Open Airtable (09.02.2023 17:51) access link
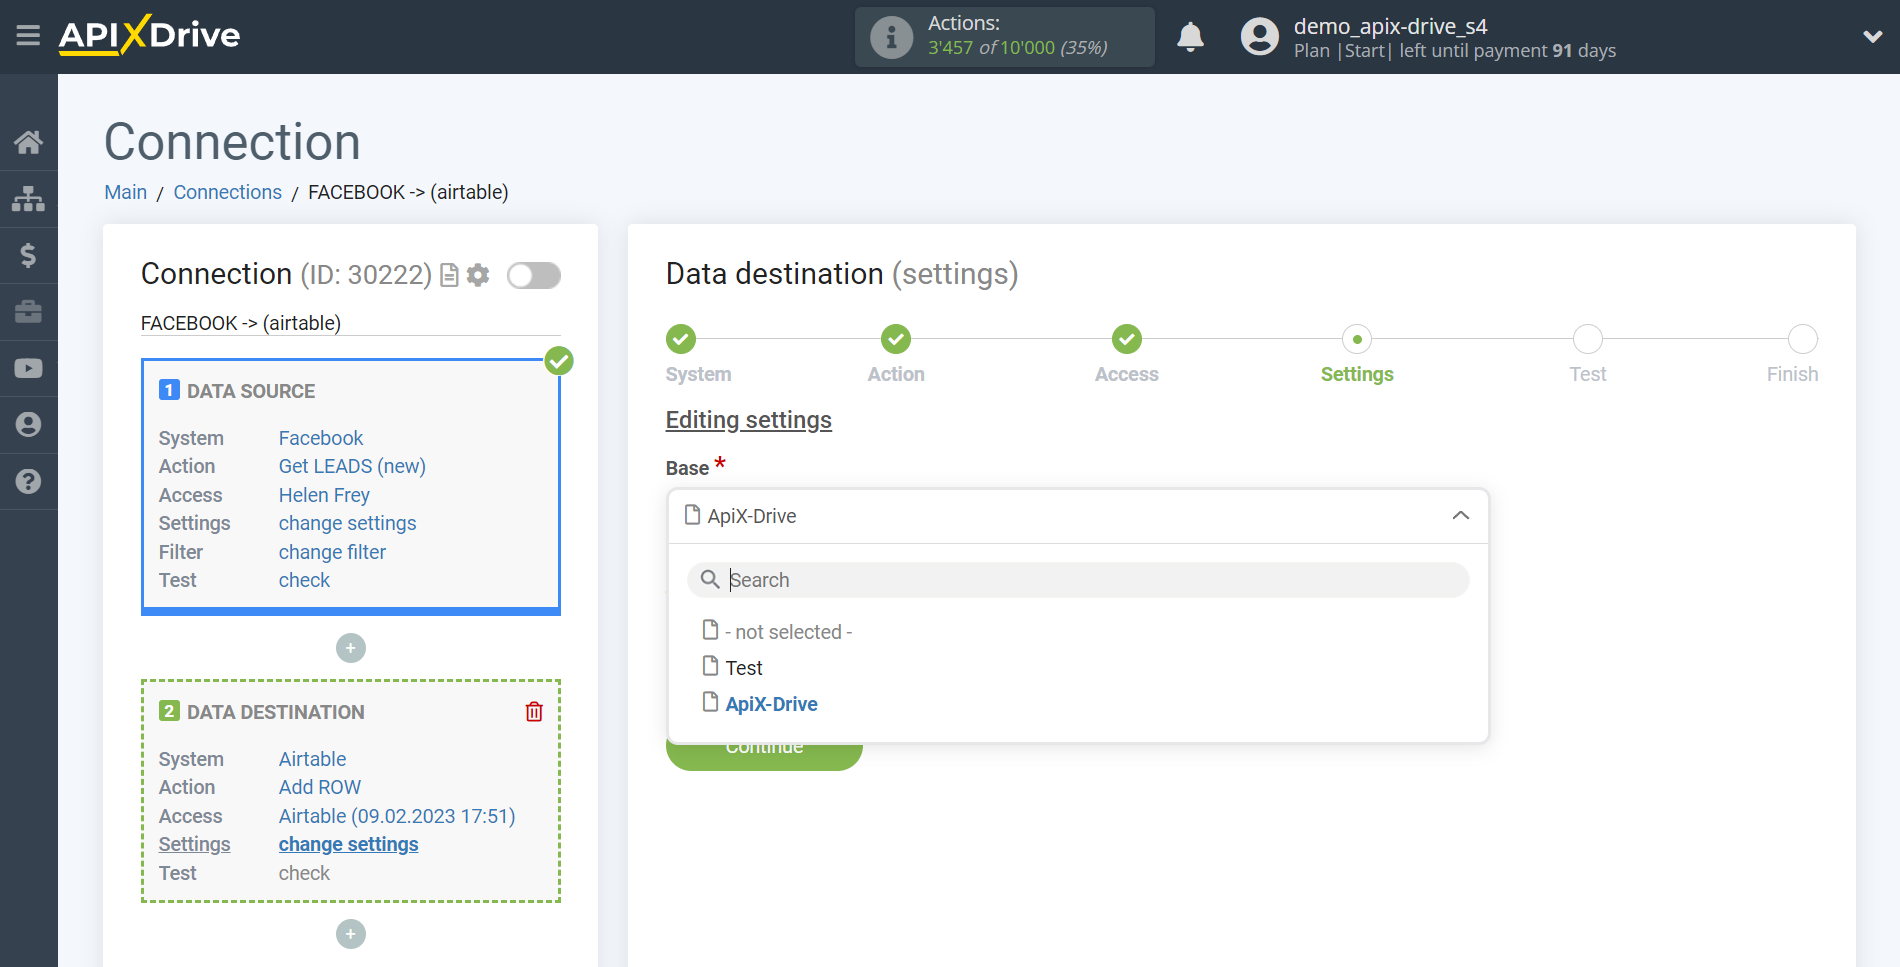This screenshot has width=1900, height=967. 397,816
